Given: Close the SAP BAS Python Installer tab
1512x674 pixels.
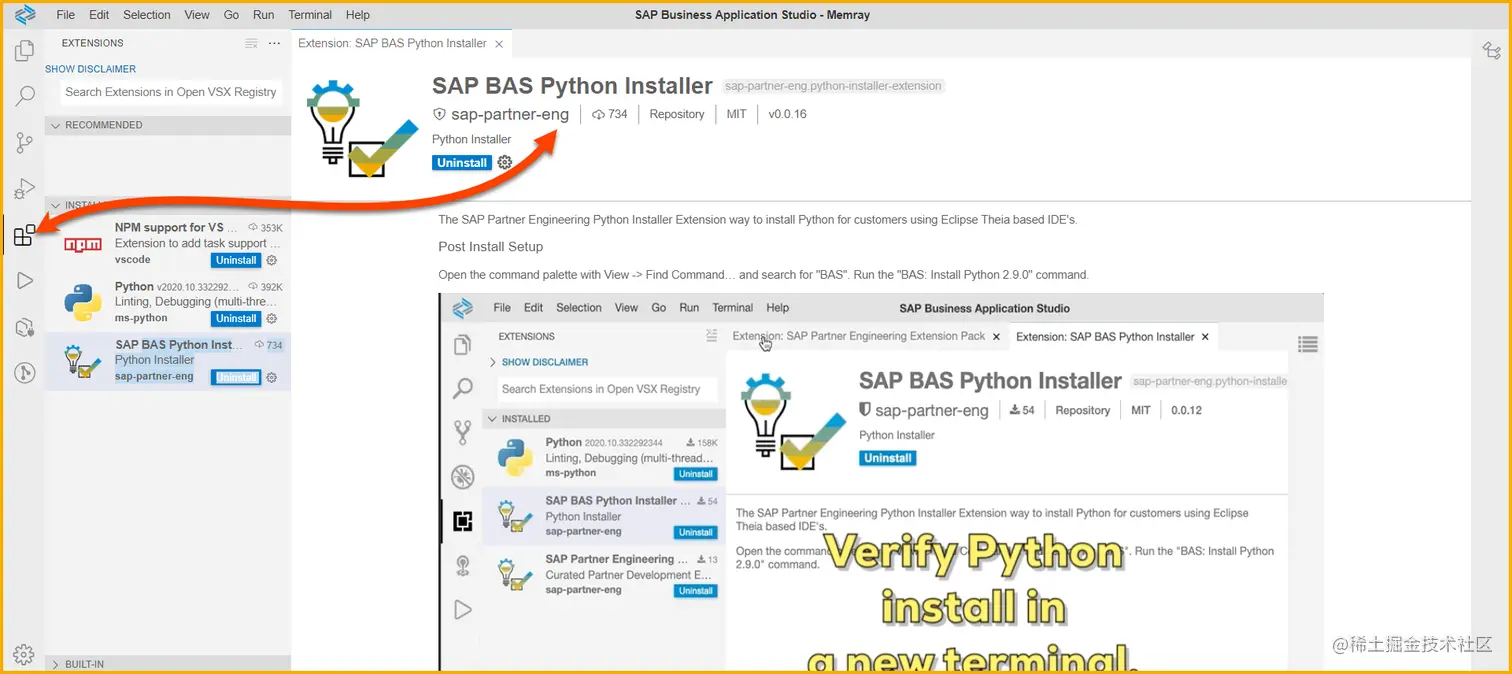Looking at the screenshot, I should (499, 44).
